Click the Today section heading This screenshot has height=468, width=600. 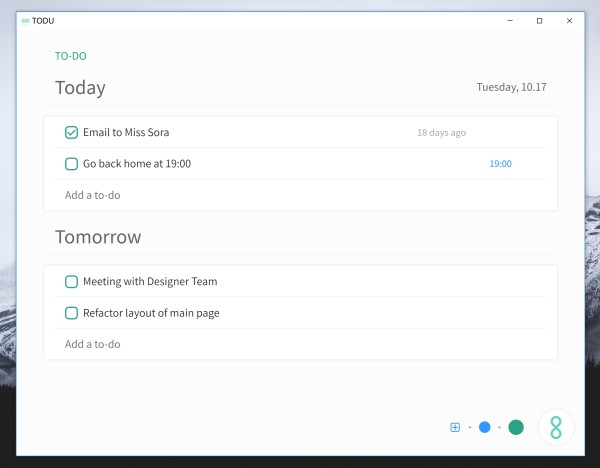pos(80,88)
